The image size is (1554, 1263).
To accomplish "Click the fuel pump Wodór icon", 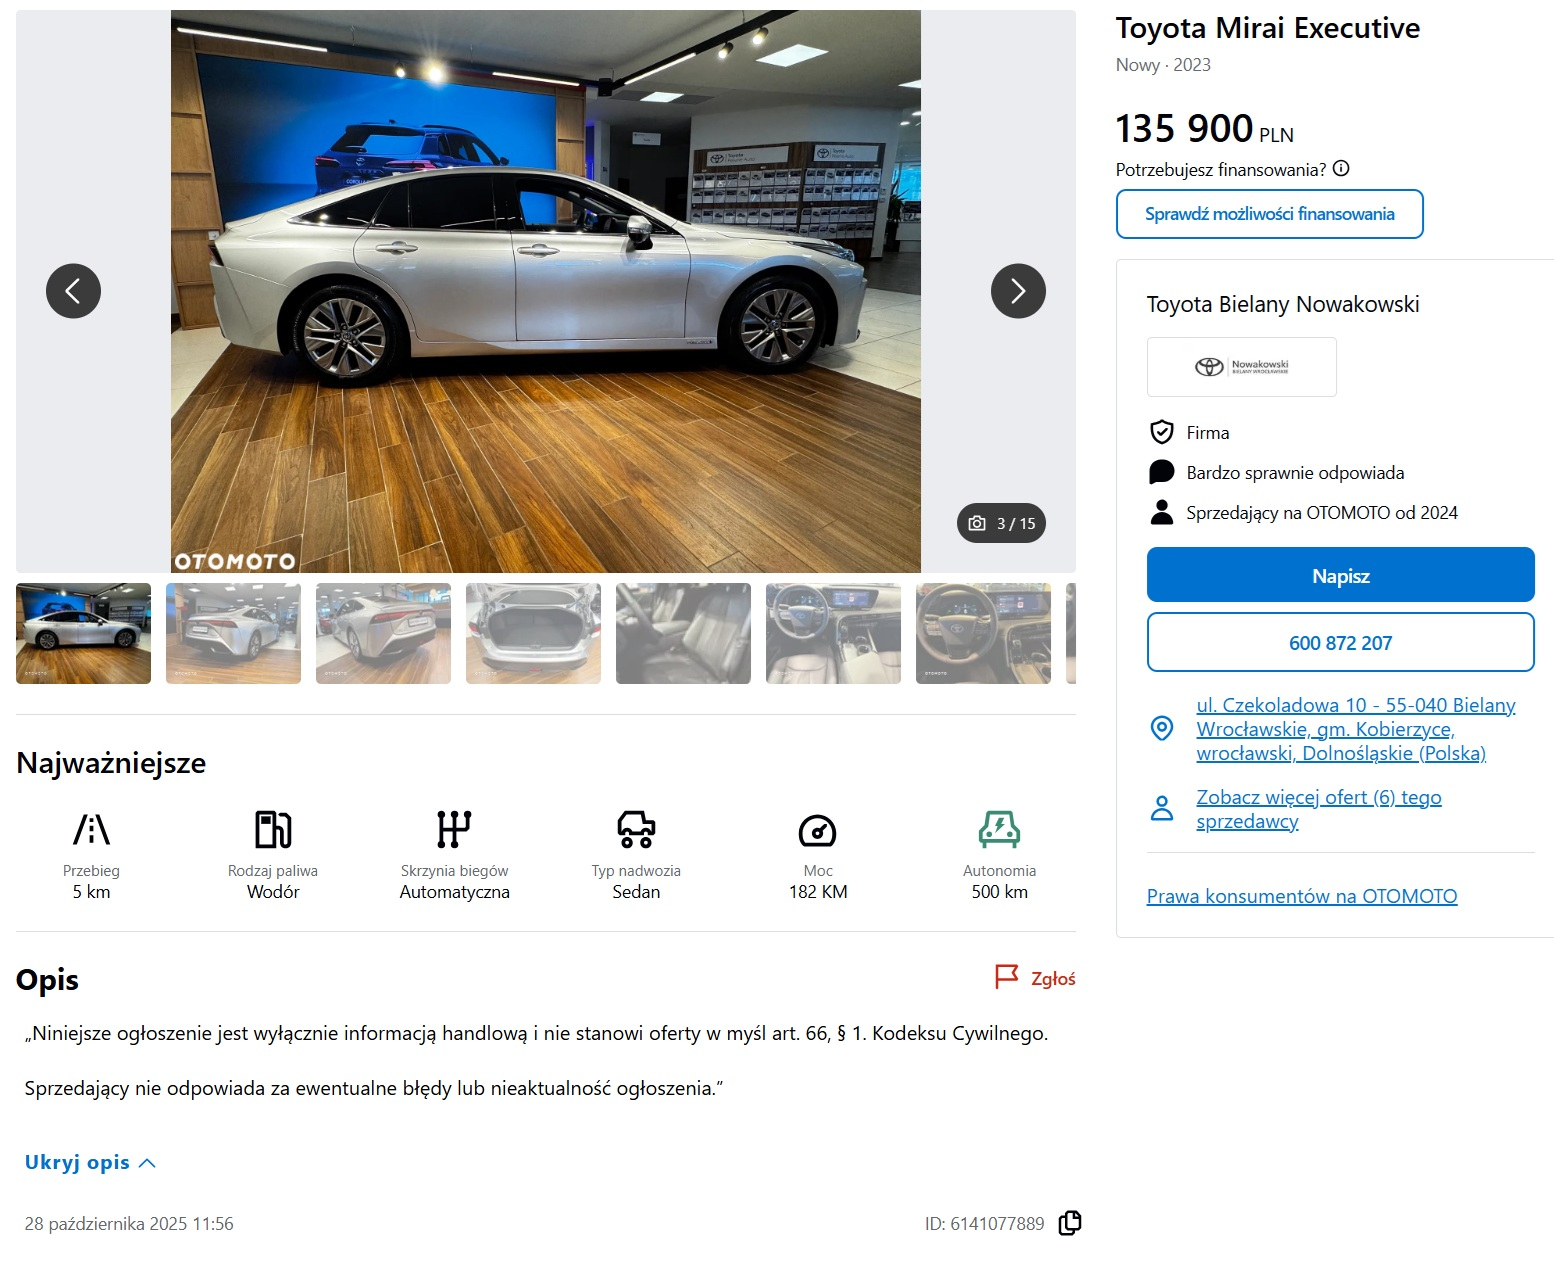I will (x=273, y=829).
